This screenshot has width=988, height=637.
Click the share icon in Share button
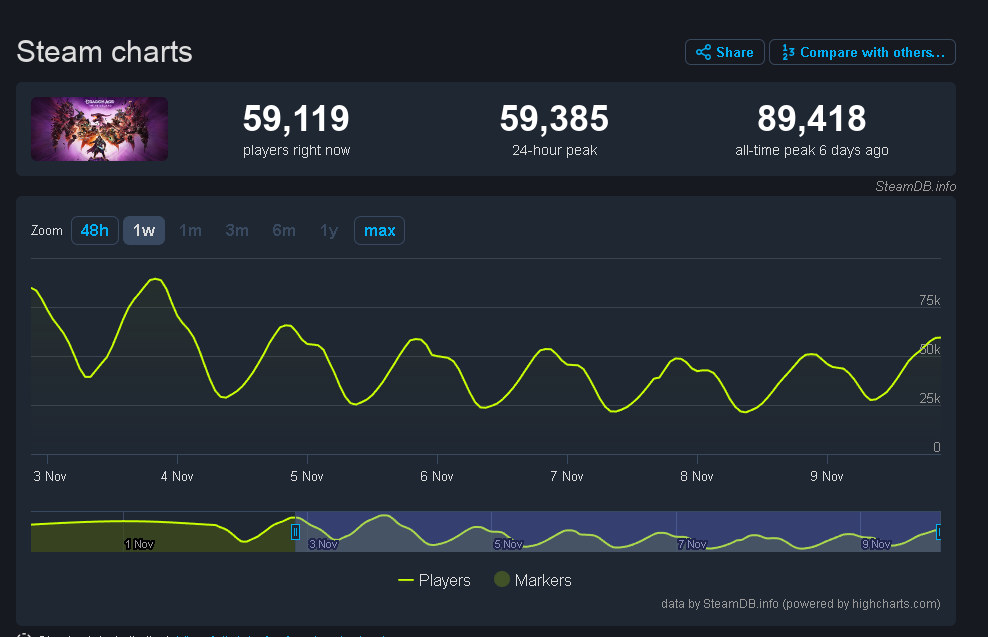(703, 52)
